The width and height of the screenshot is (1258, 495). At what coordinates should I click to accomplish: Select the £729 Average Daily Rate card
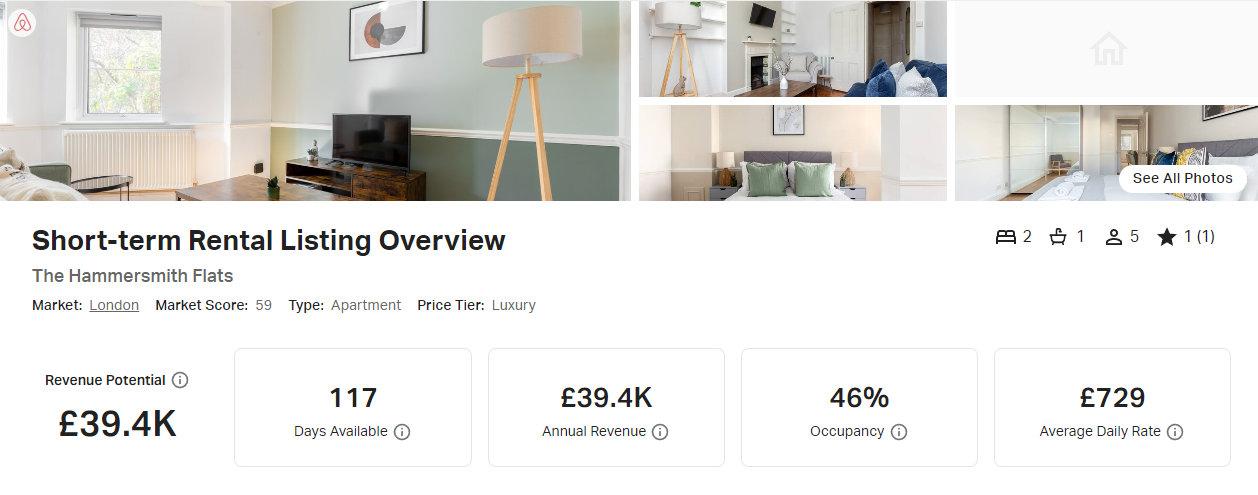pyautogui.click(x=1112, y=407)
